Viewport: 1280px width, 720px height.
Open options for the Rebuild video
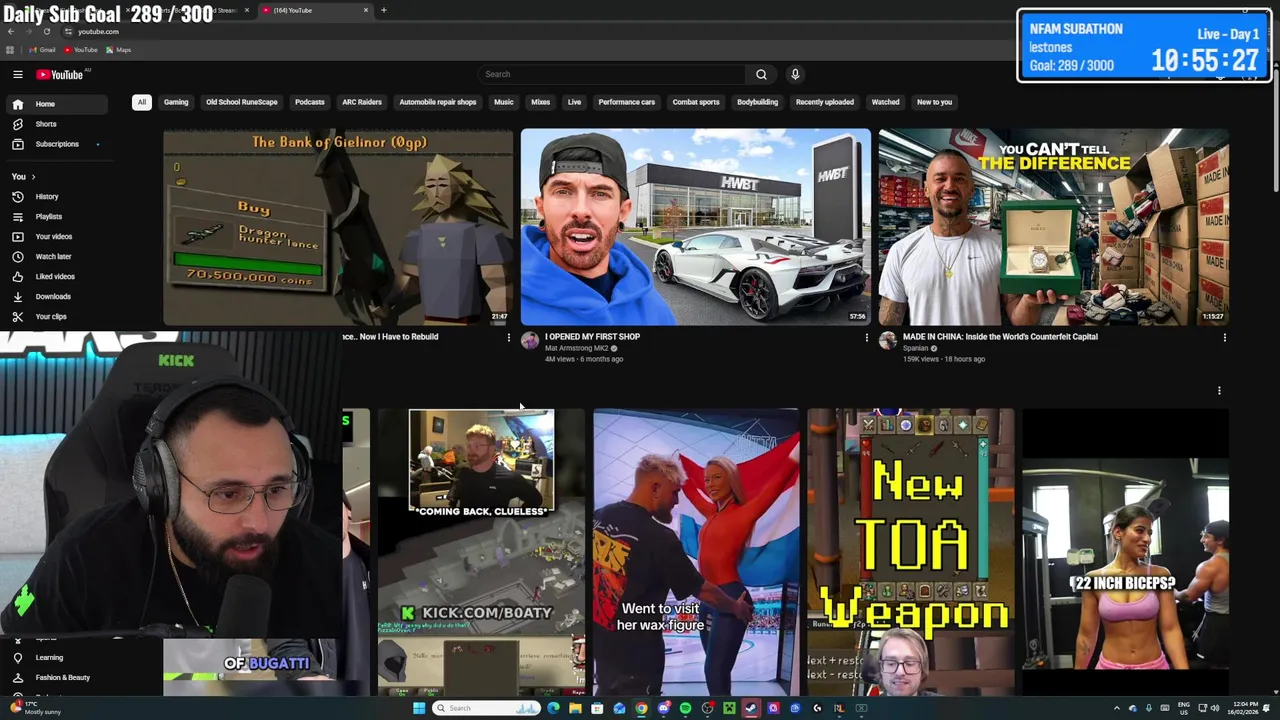[x=509, y=338]
